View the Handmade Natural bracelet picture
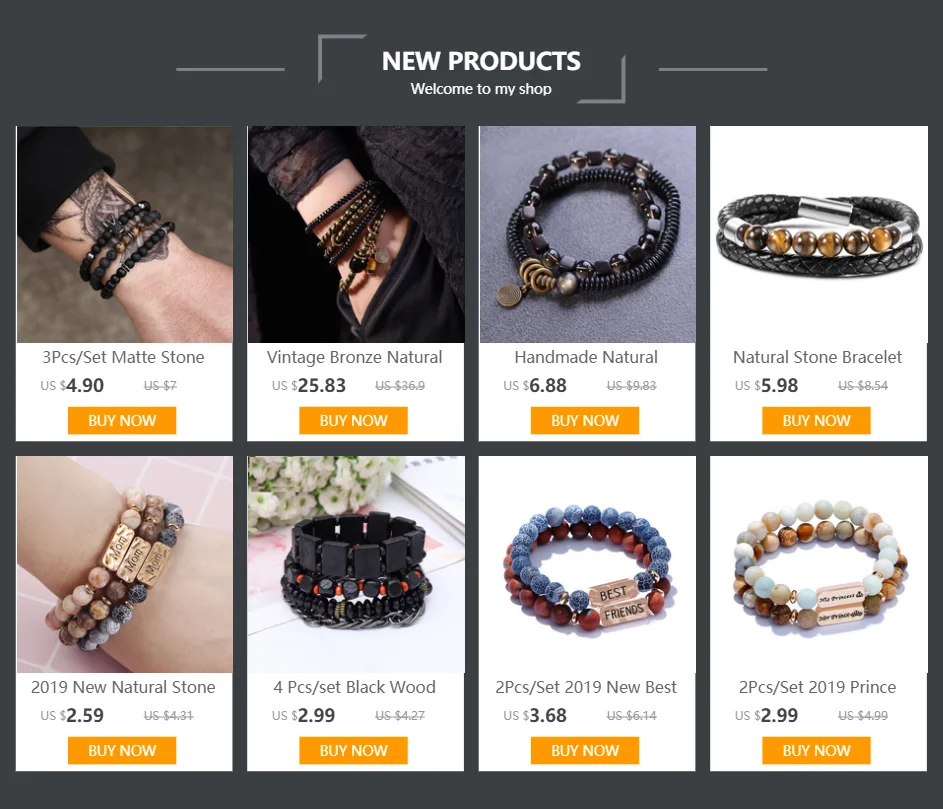Image resolution: width=943 pixels, height=809 pixels. point(588,234)
